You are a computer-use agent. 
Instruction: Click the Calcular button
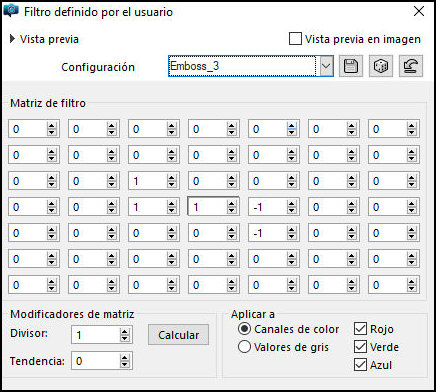pyautogui.click(x=178, y=335)
